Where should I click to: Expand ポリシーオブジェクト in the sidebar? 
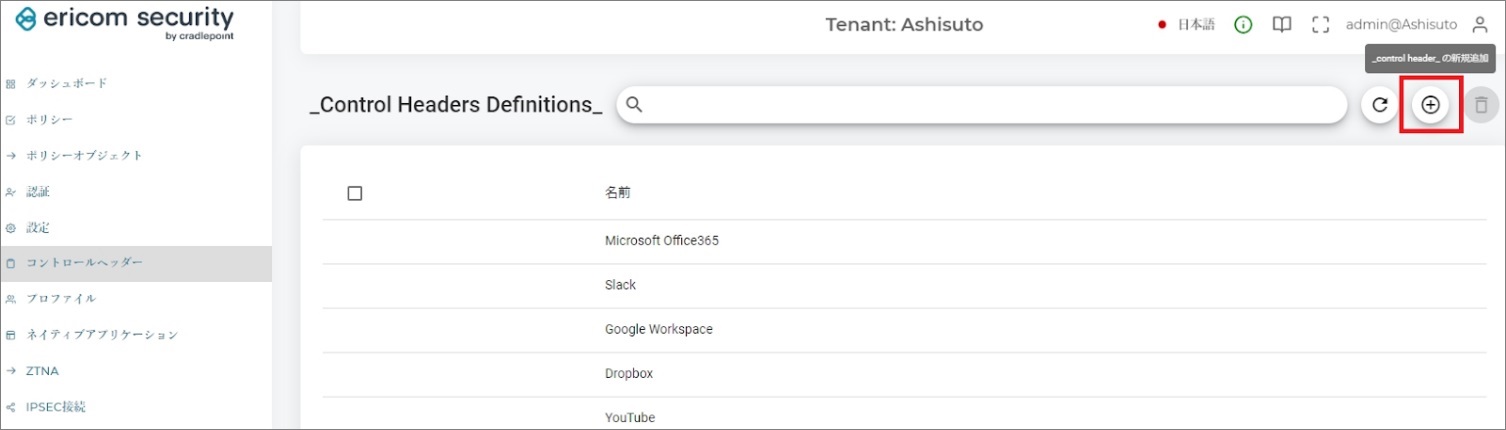pyautogui.click(x=84, y=156)
